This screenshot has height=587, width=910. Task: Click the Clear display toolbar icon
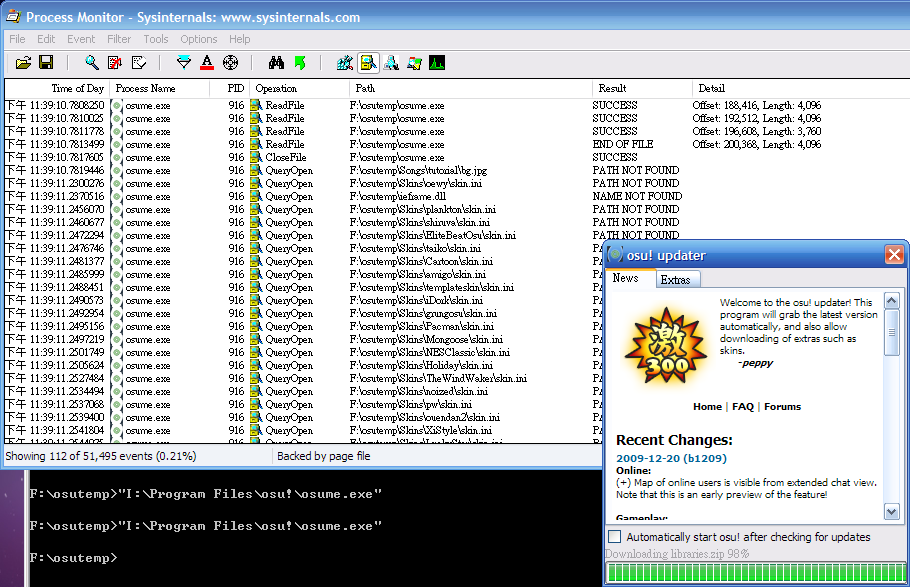pyautogui.click(x=139, y=63)
